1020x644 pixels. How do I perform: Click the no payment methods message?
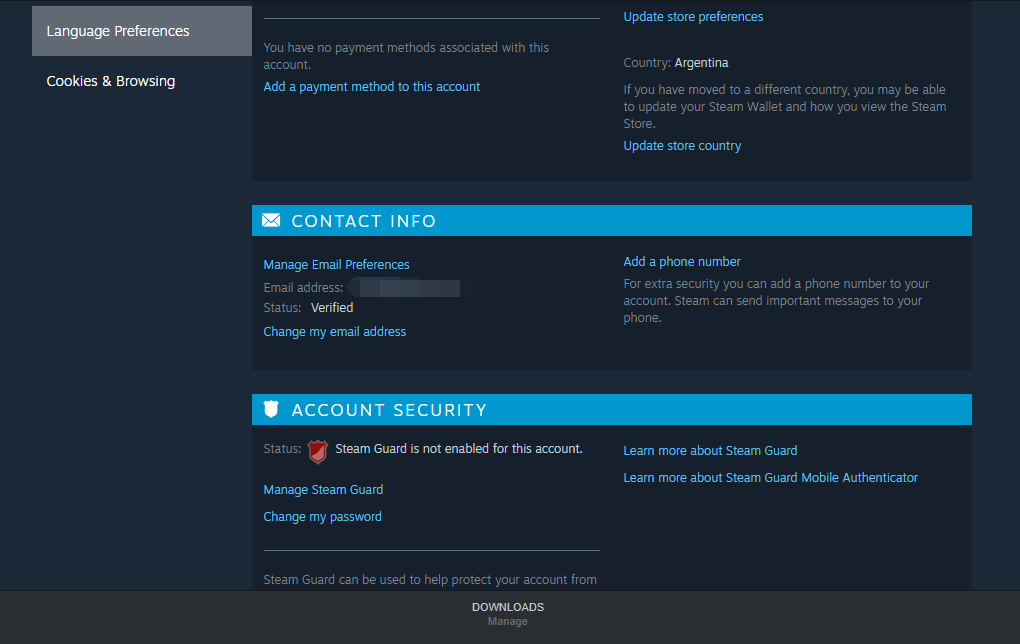pyautogui.click(x=406, y=56)
